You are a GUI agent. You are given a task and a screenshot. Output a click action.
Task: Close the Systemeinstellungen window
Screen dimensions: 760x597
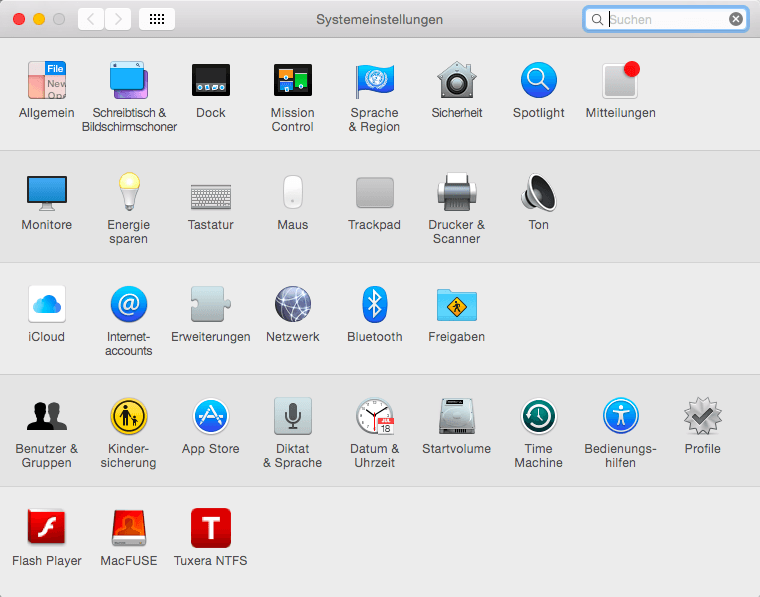pos(19,19)
